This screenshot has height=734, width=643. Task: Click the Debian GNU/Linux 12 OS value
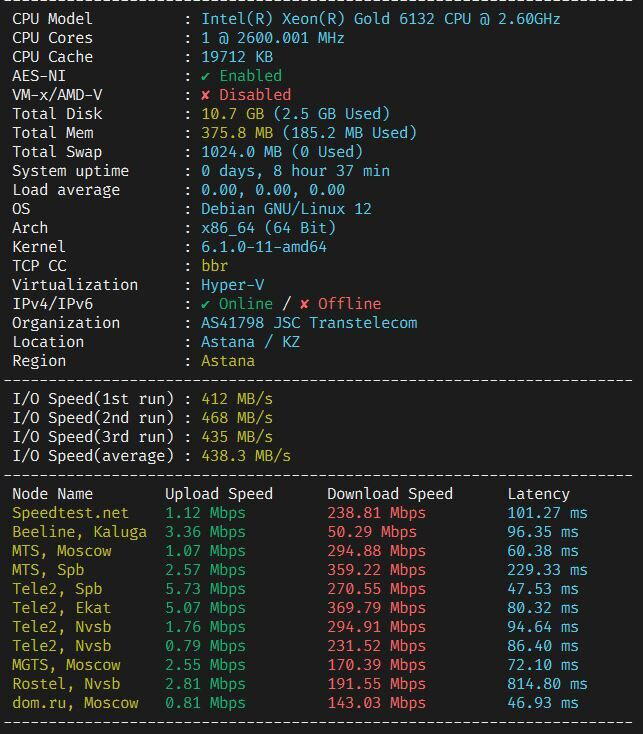[286, 209]
